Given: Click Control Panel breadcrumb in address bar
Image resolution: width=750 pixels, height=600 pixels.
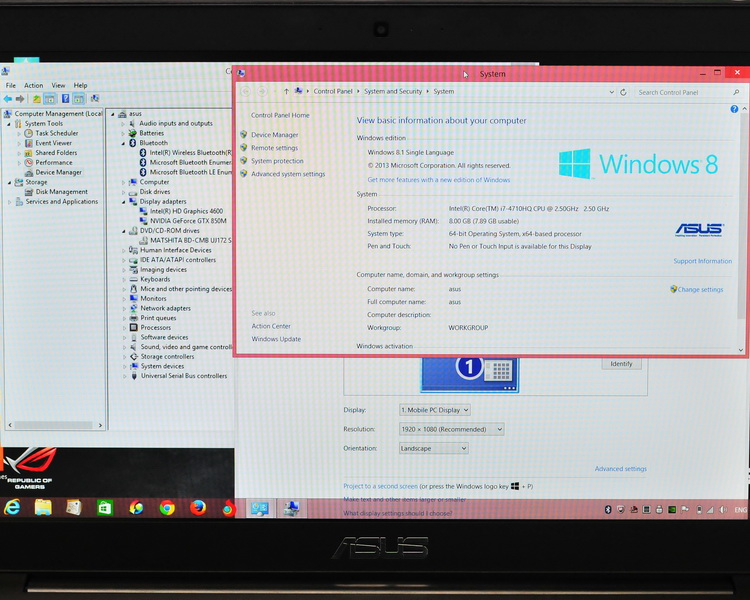Looking at the screenshot, I should (333, 91).
